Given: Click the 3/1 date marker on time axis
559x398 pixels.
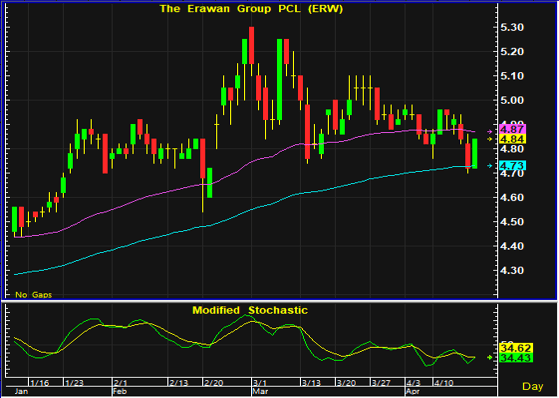Looking at the screenshot, I should (260, 383).
